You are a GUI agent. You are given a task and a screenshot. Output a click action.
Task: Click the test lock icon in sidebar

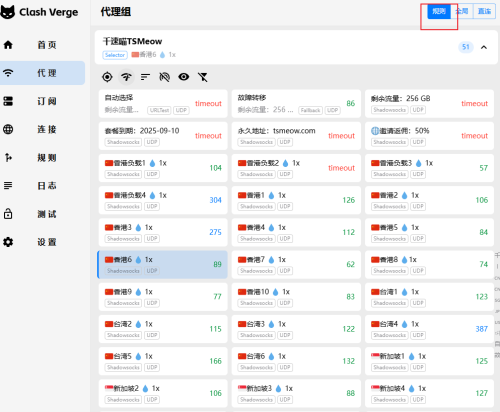[8, 213]
